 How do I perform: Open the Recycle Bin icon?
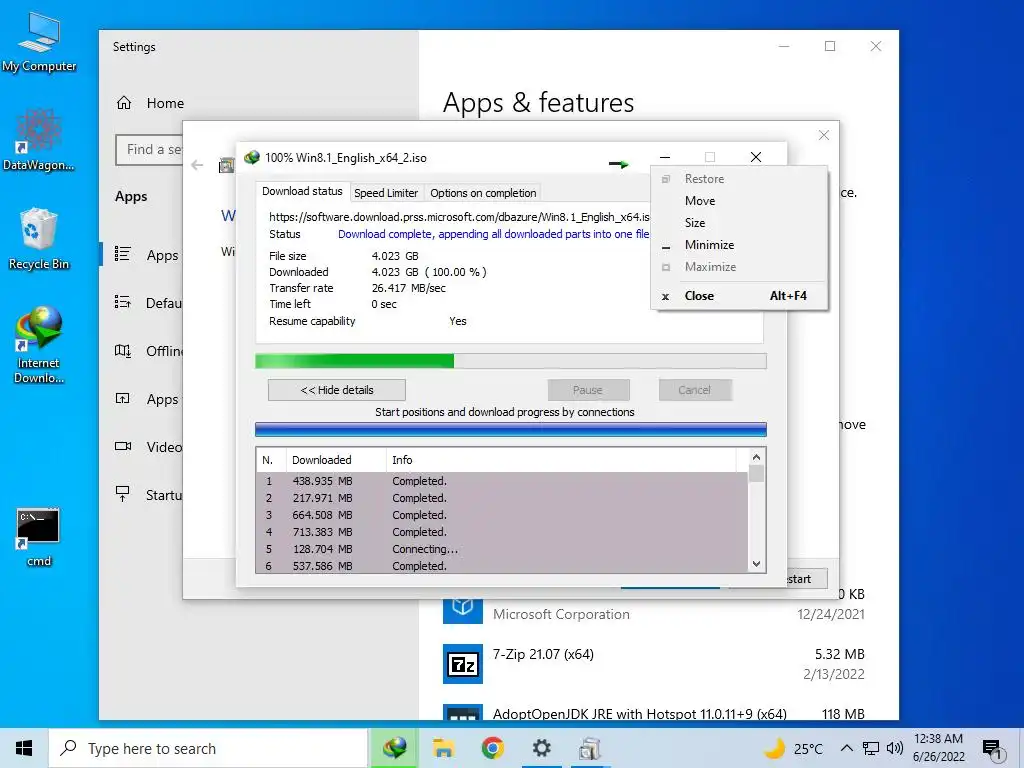[39, 238]
